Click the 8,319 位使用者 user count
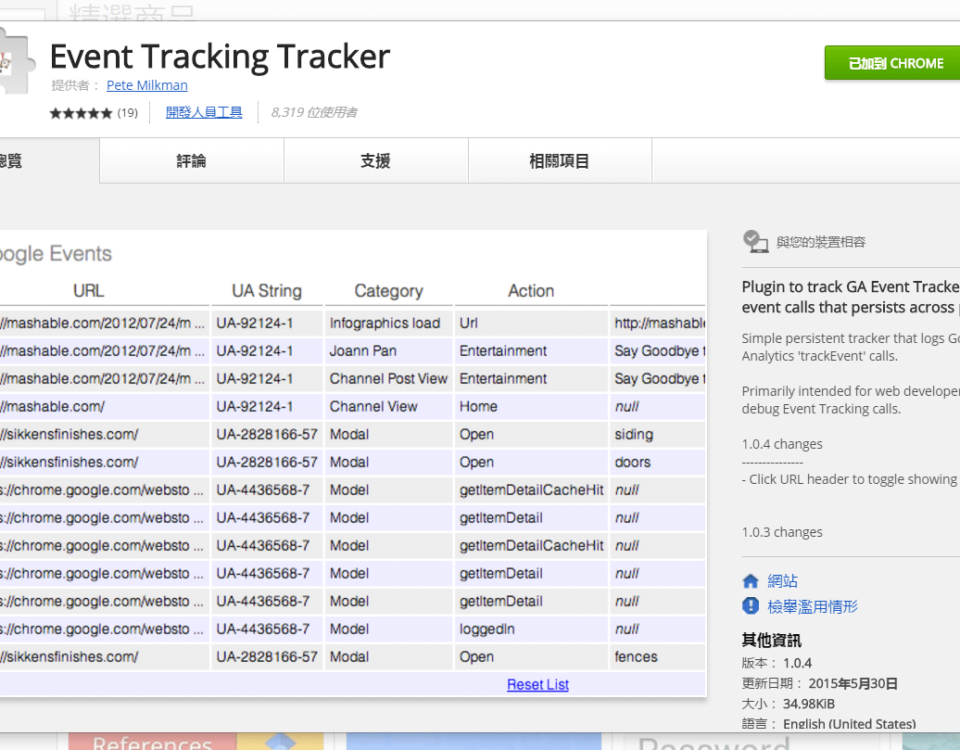The height and width of the screenshot is (750, 960). point(314,113)
